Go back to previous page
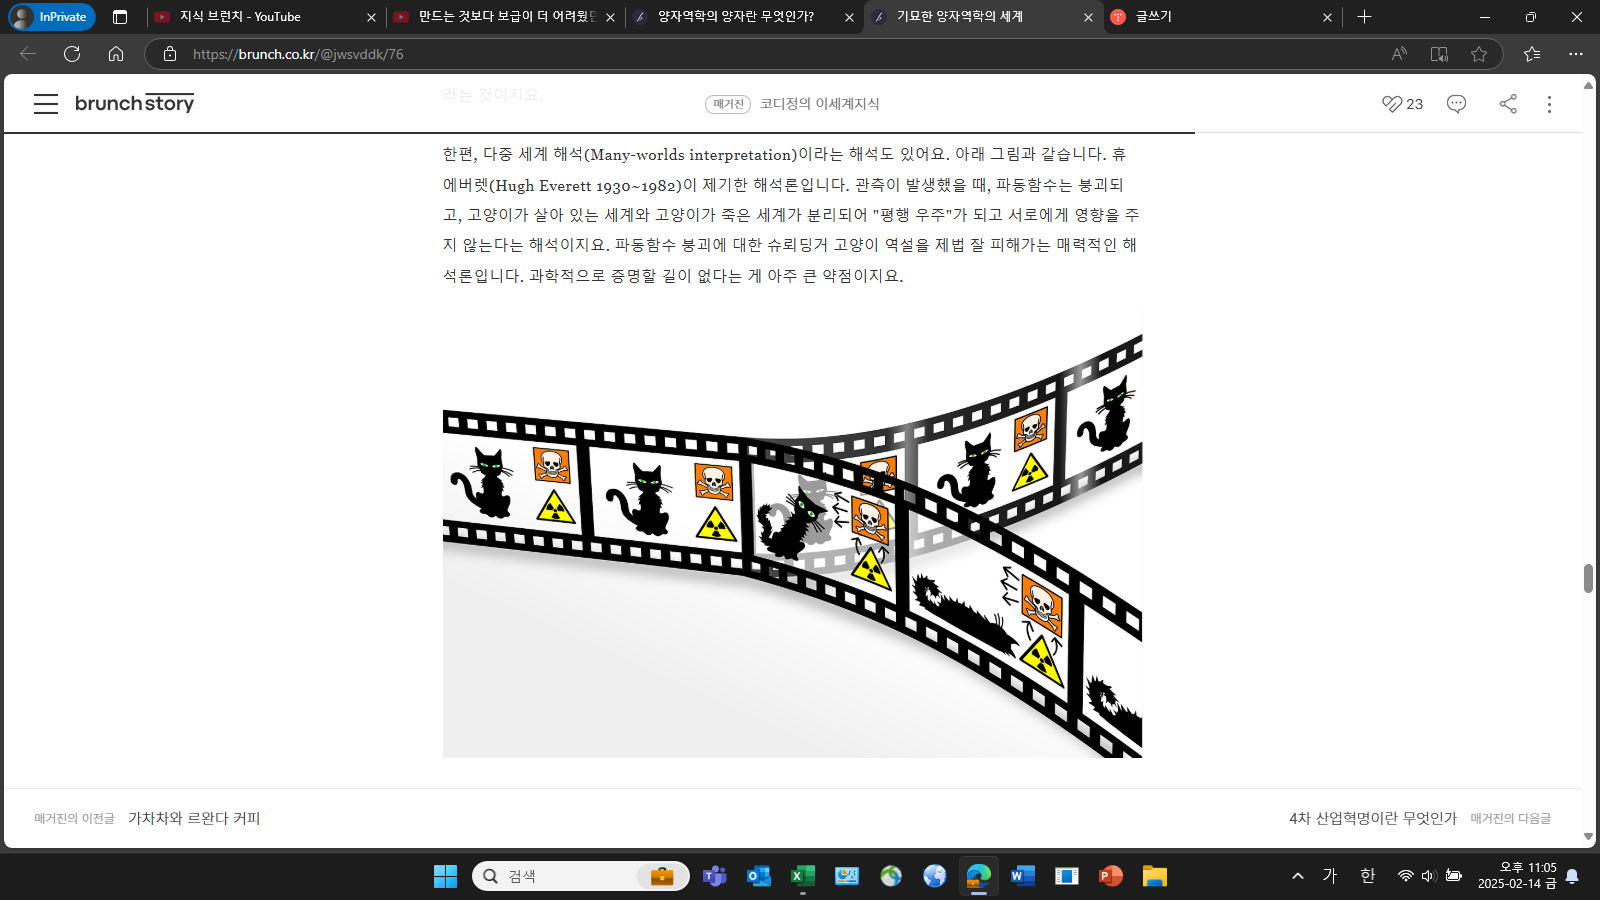This screenshot has height=900, width=1600. coord(28,54)
